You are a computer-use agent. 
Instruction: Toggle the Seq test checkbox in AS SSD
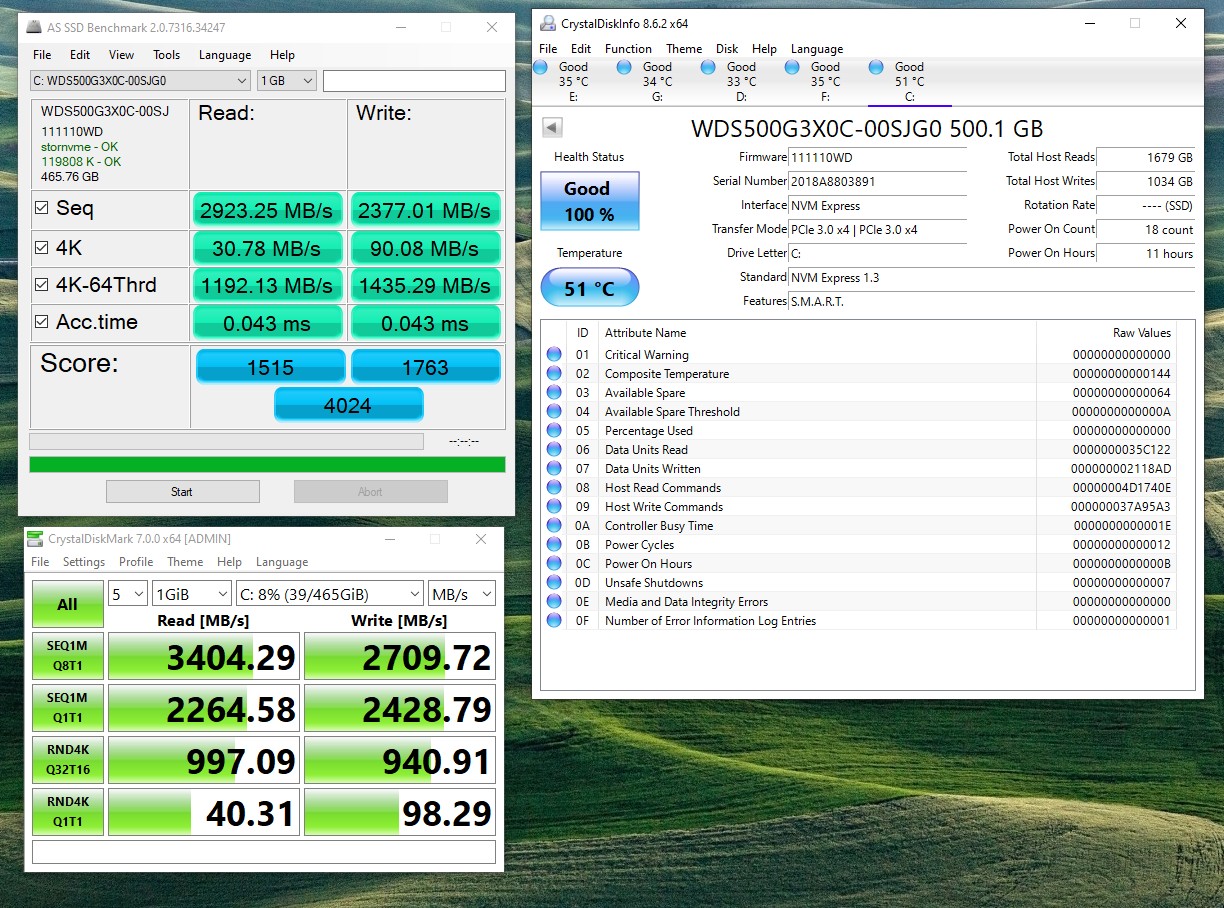(x=42, y=209)
